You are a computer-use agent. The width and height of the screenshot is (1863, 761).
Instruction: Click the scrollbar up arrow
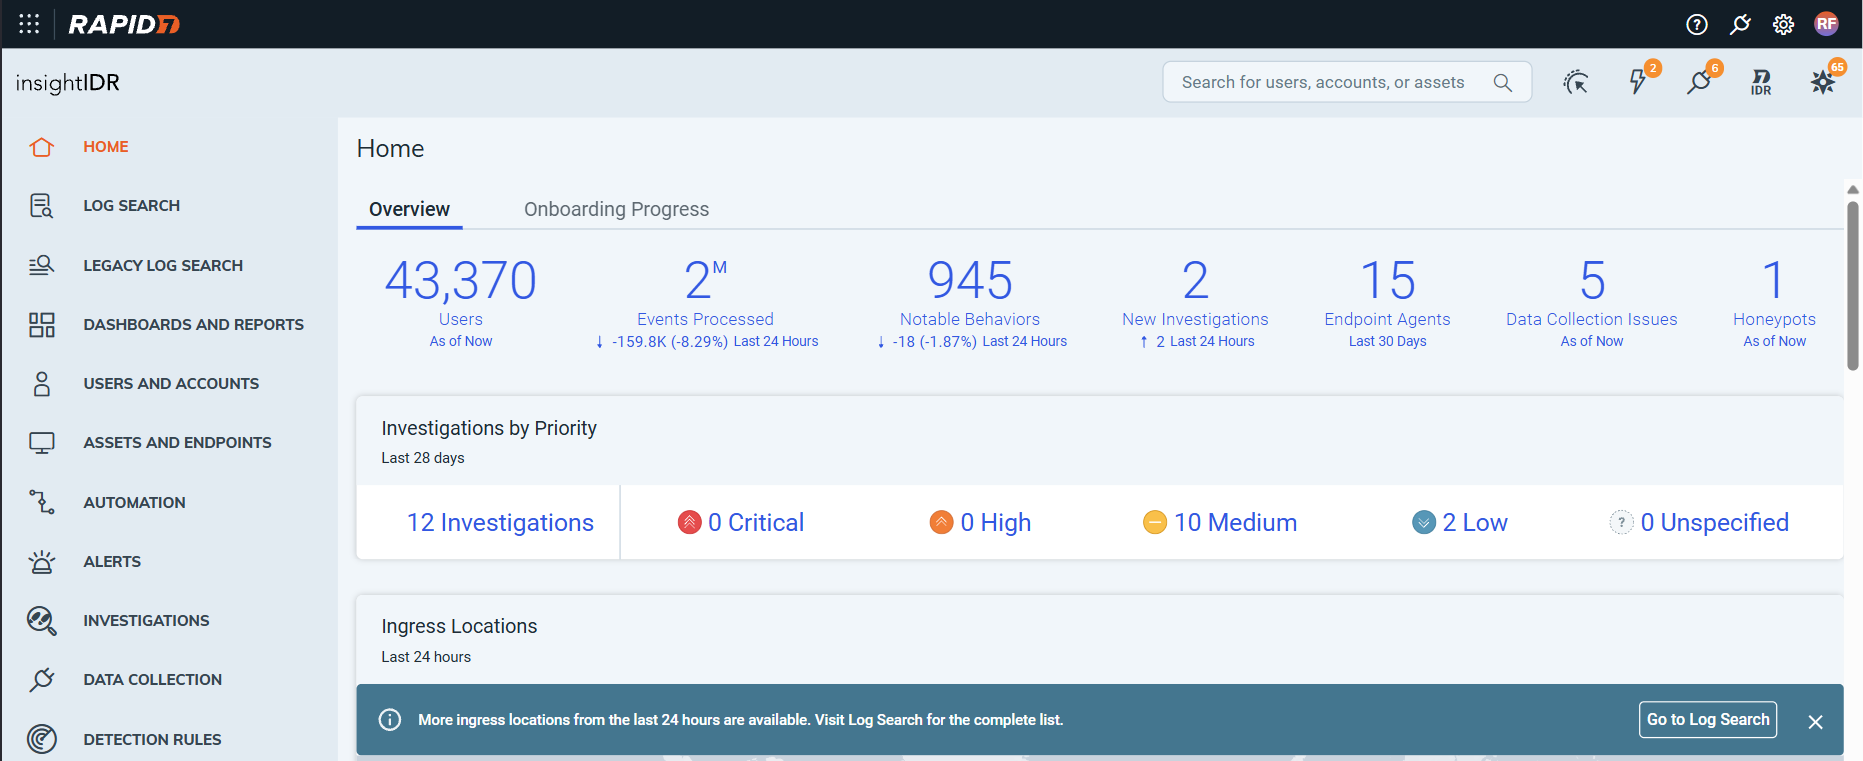1853,189
